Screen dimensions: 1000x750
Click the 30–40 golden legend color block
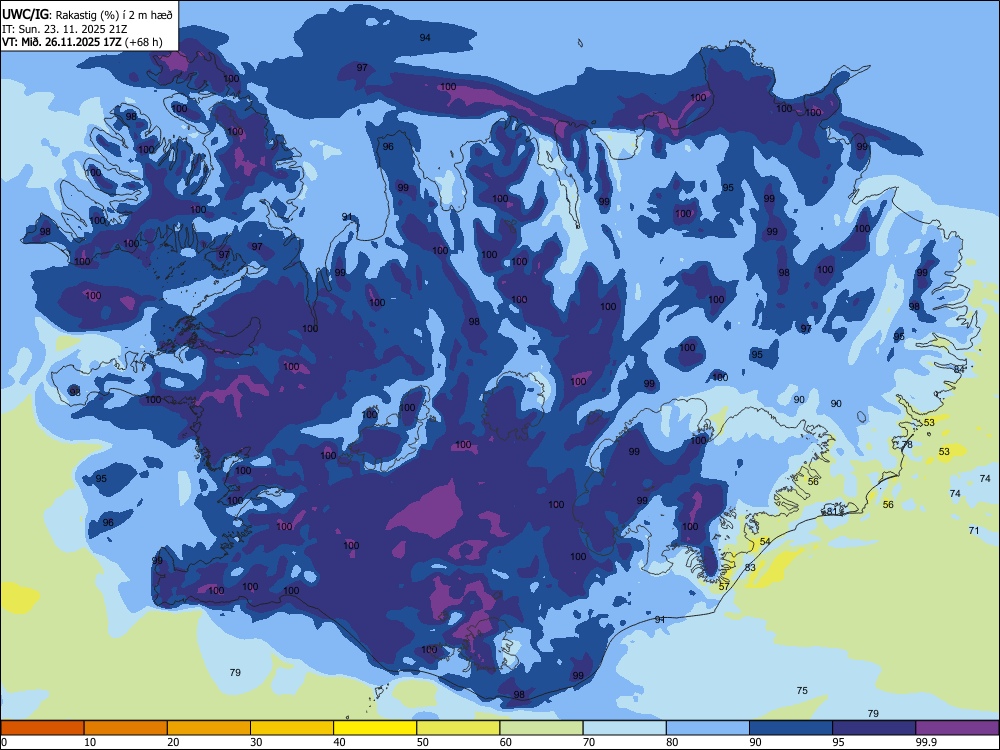point(292,728)
